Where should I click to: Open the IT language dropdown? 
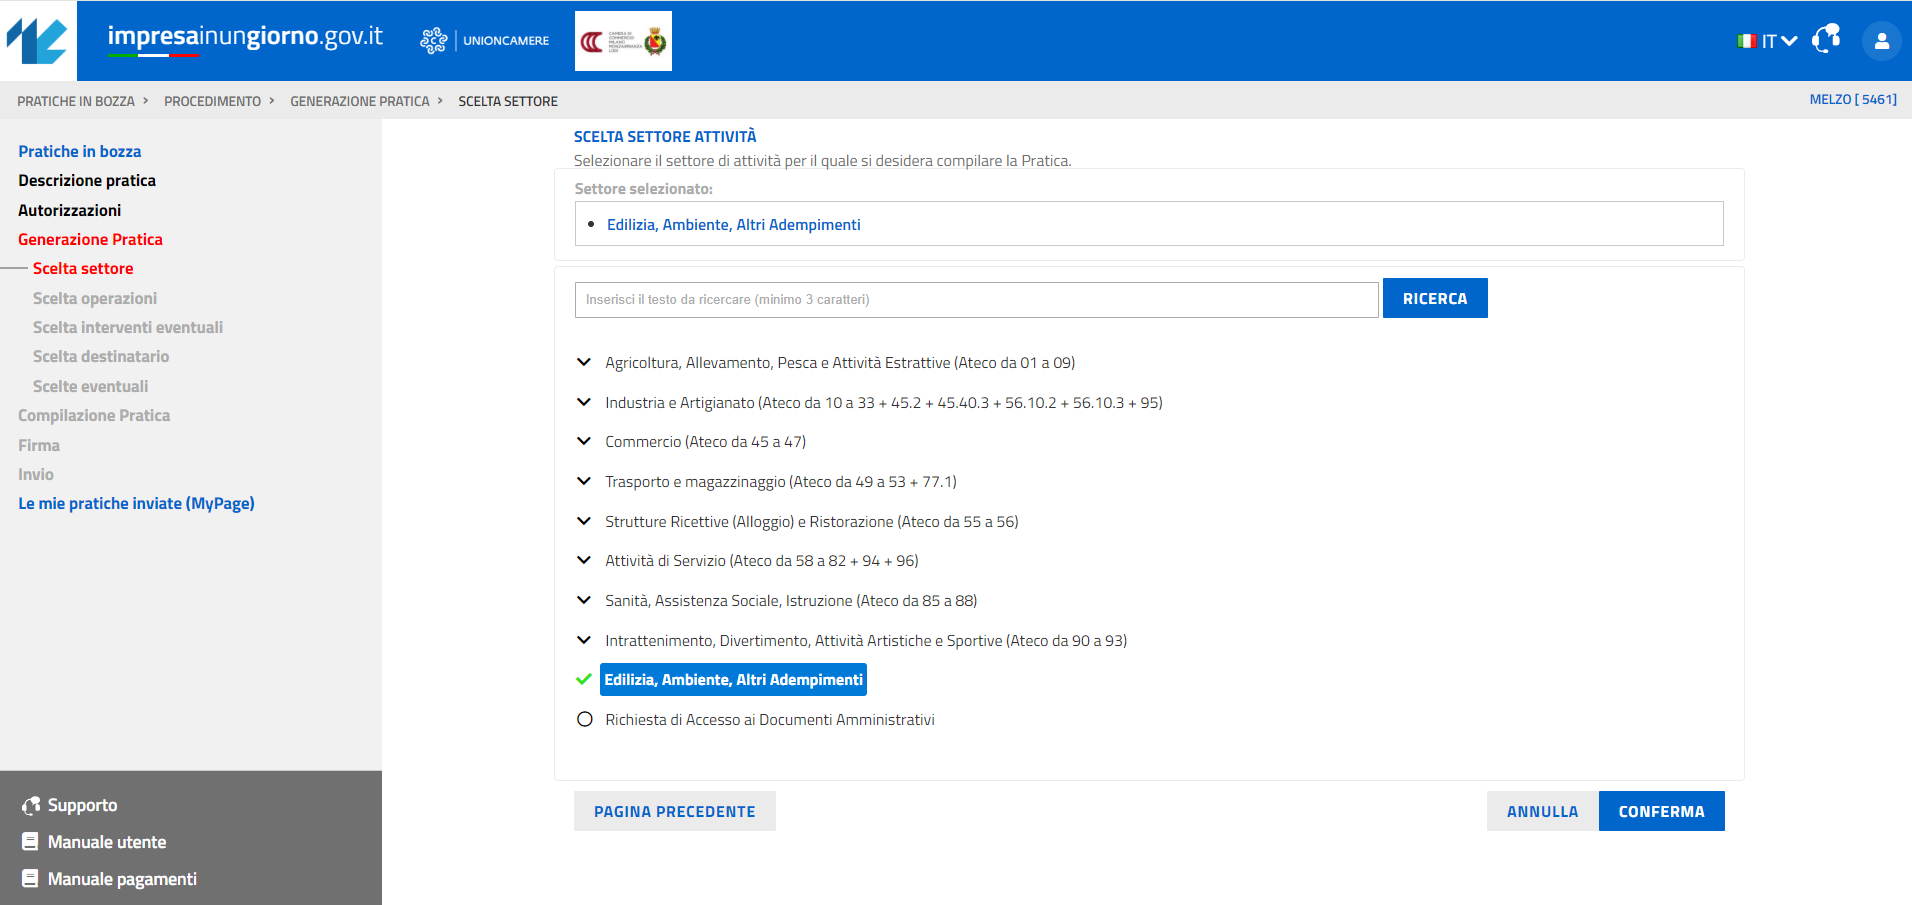coord(1768,41)
